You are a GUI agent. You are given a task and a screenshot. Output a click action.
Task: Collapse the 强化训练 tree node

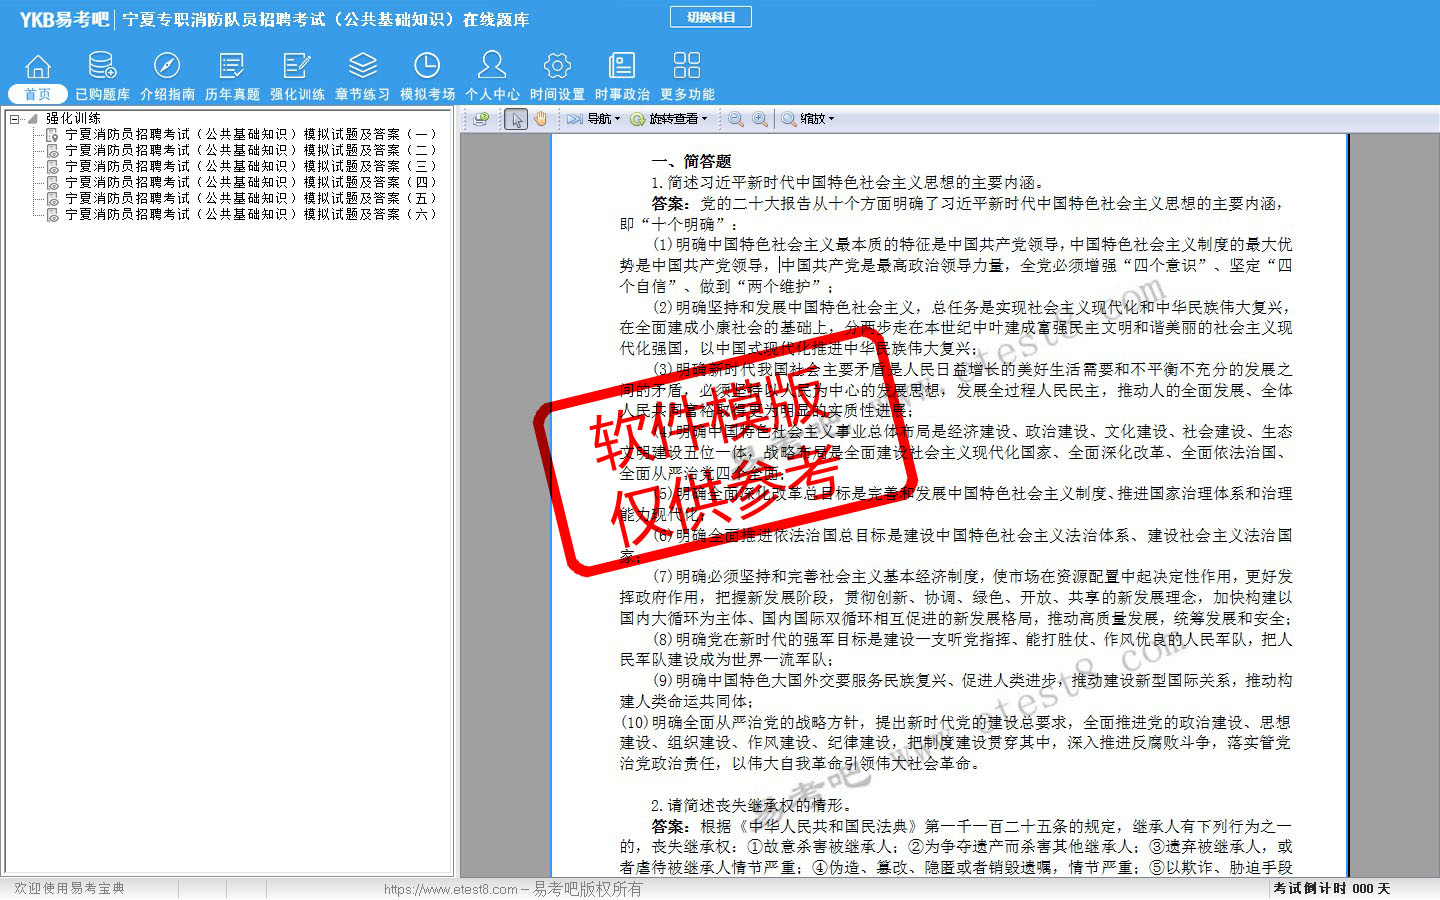[14, 119]
